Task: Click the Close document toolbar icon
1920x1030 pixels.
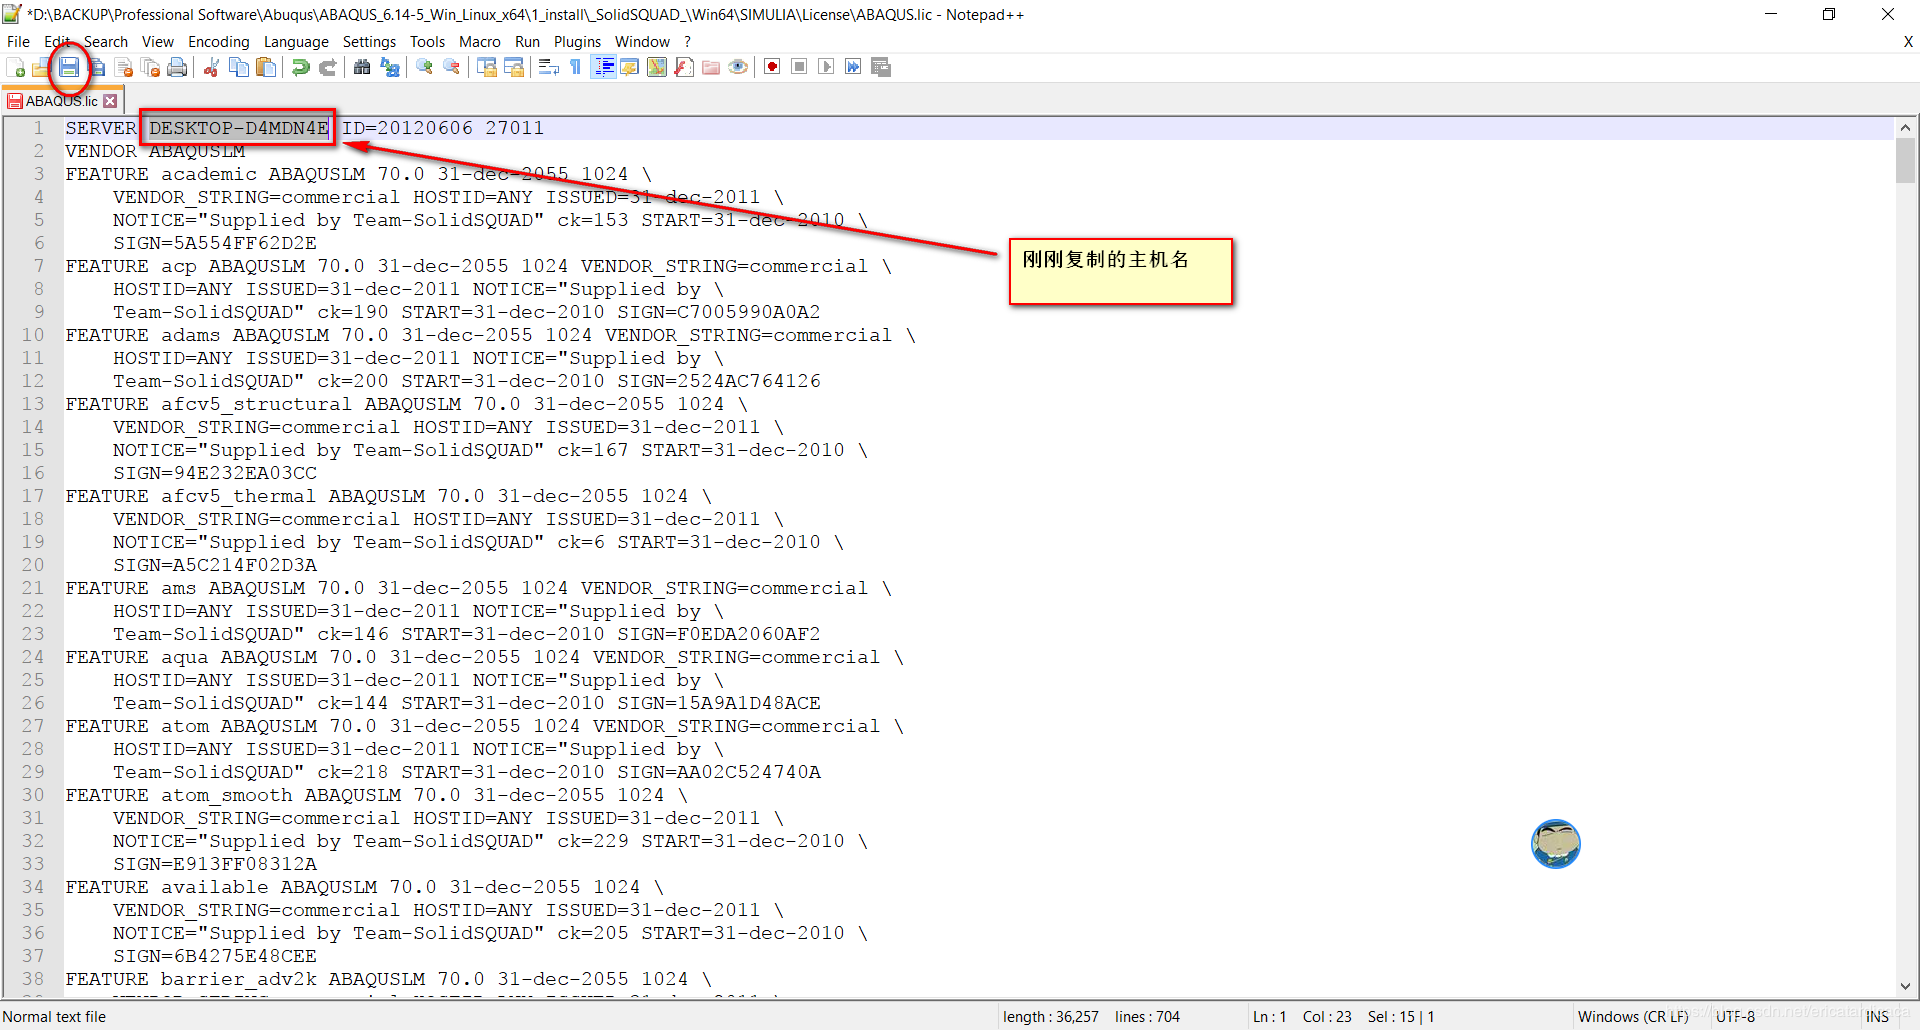Action: coord(124,67)
